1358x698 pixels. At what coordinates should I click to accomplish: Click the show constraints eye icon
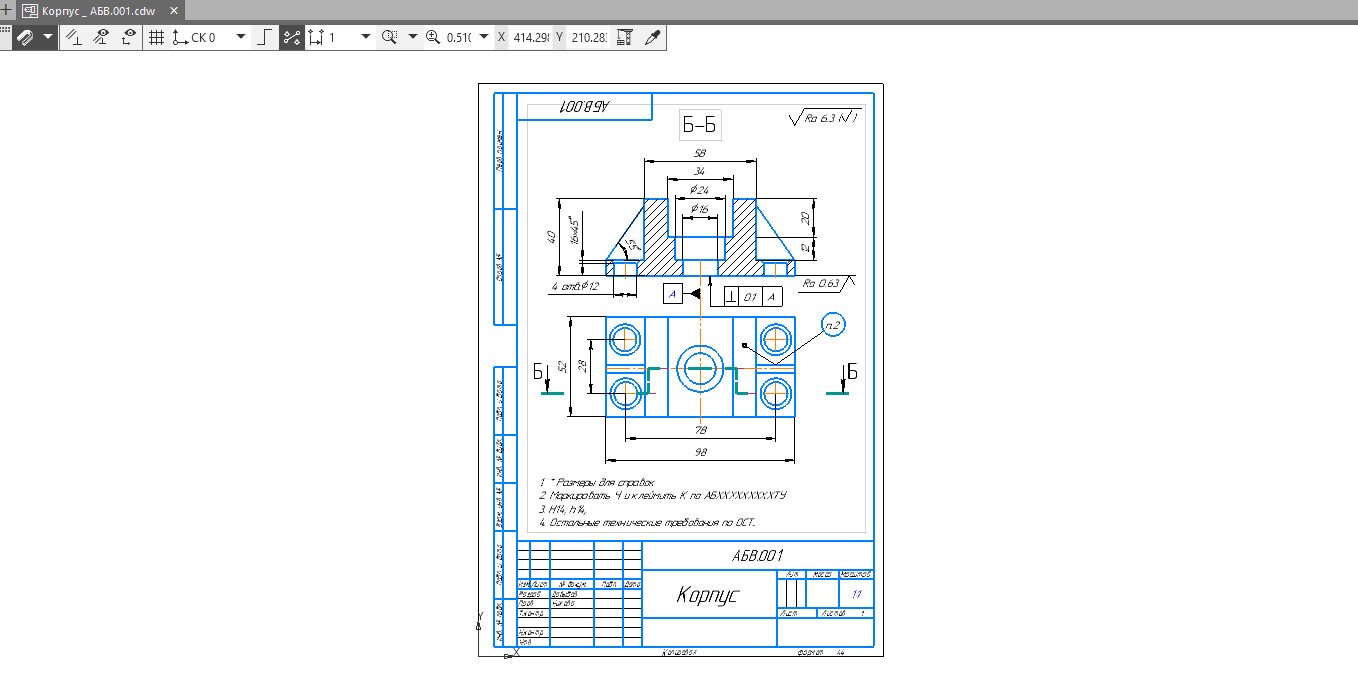(101, 37)
